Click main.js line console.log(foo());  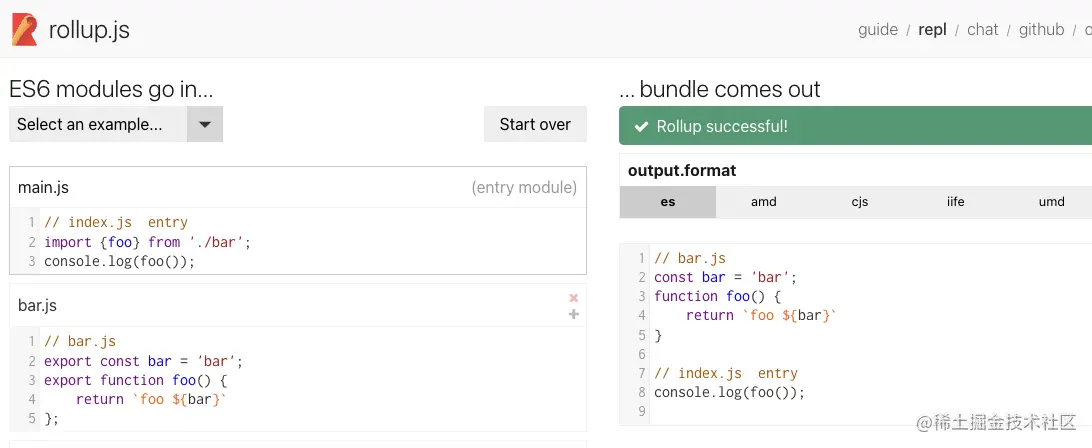[x=119, y=261]
